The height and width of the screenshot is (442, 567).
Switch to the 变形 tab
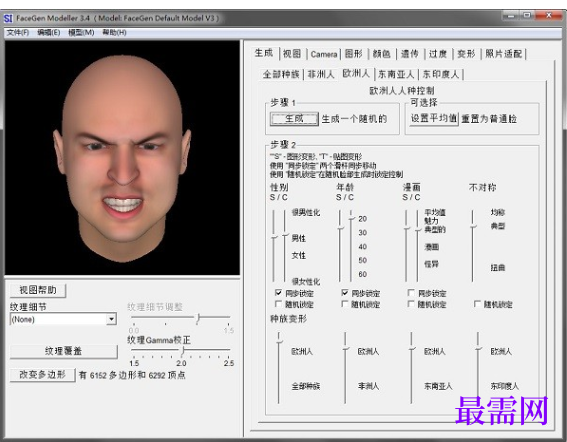pos(466,54)
